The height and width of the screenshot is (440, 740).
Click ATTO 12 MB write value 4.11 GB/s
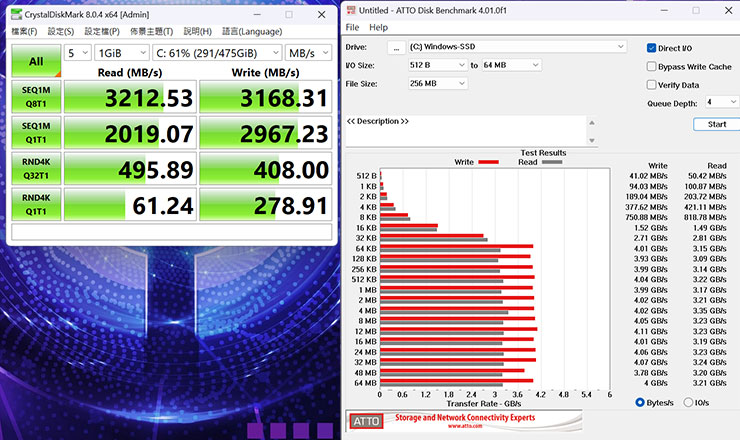coord(651,331)
